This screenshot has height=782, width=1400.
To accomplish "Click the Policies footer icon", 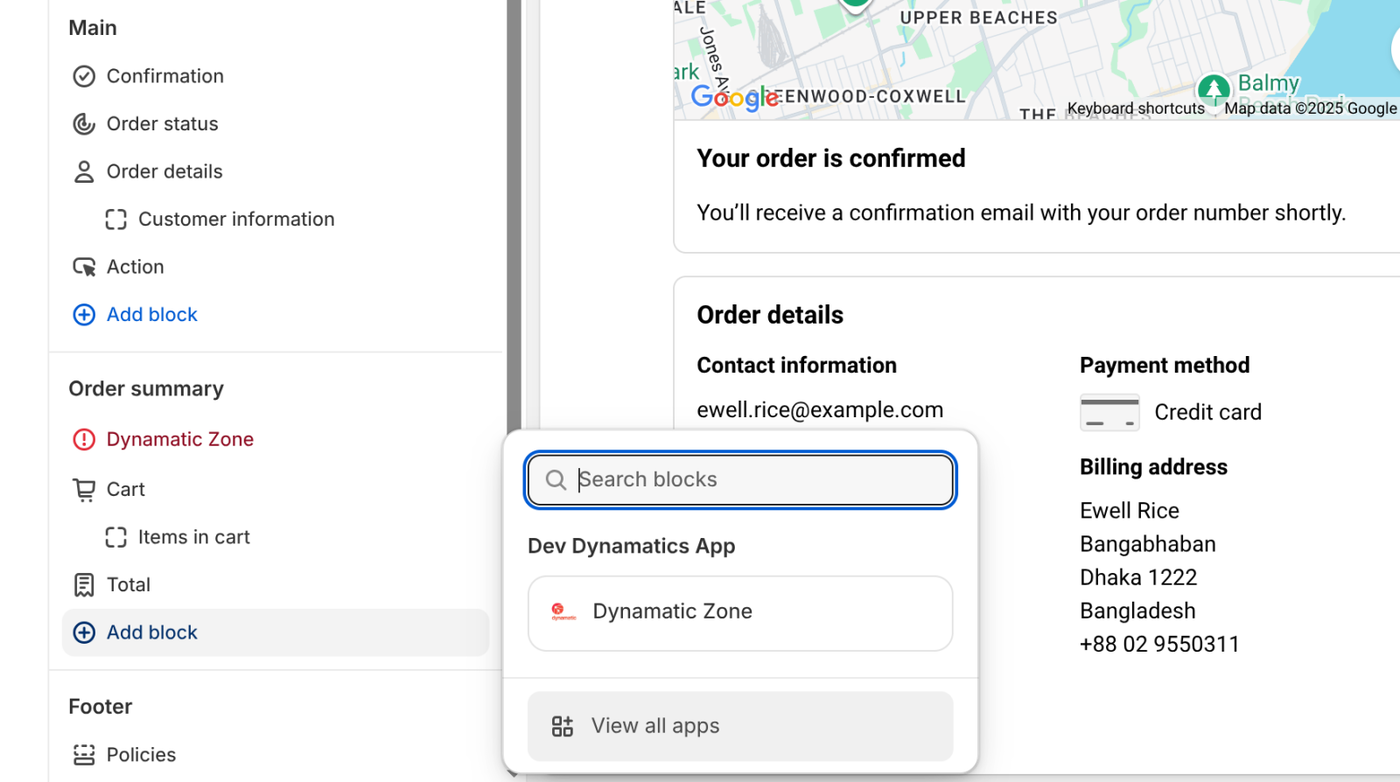I will [84, 755].
